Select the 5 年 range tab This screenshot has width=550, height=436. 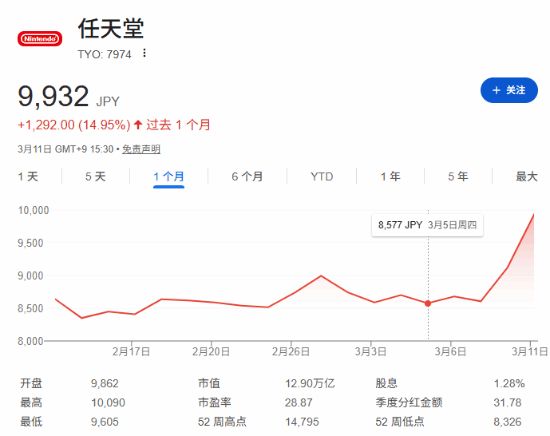458,176
